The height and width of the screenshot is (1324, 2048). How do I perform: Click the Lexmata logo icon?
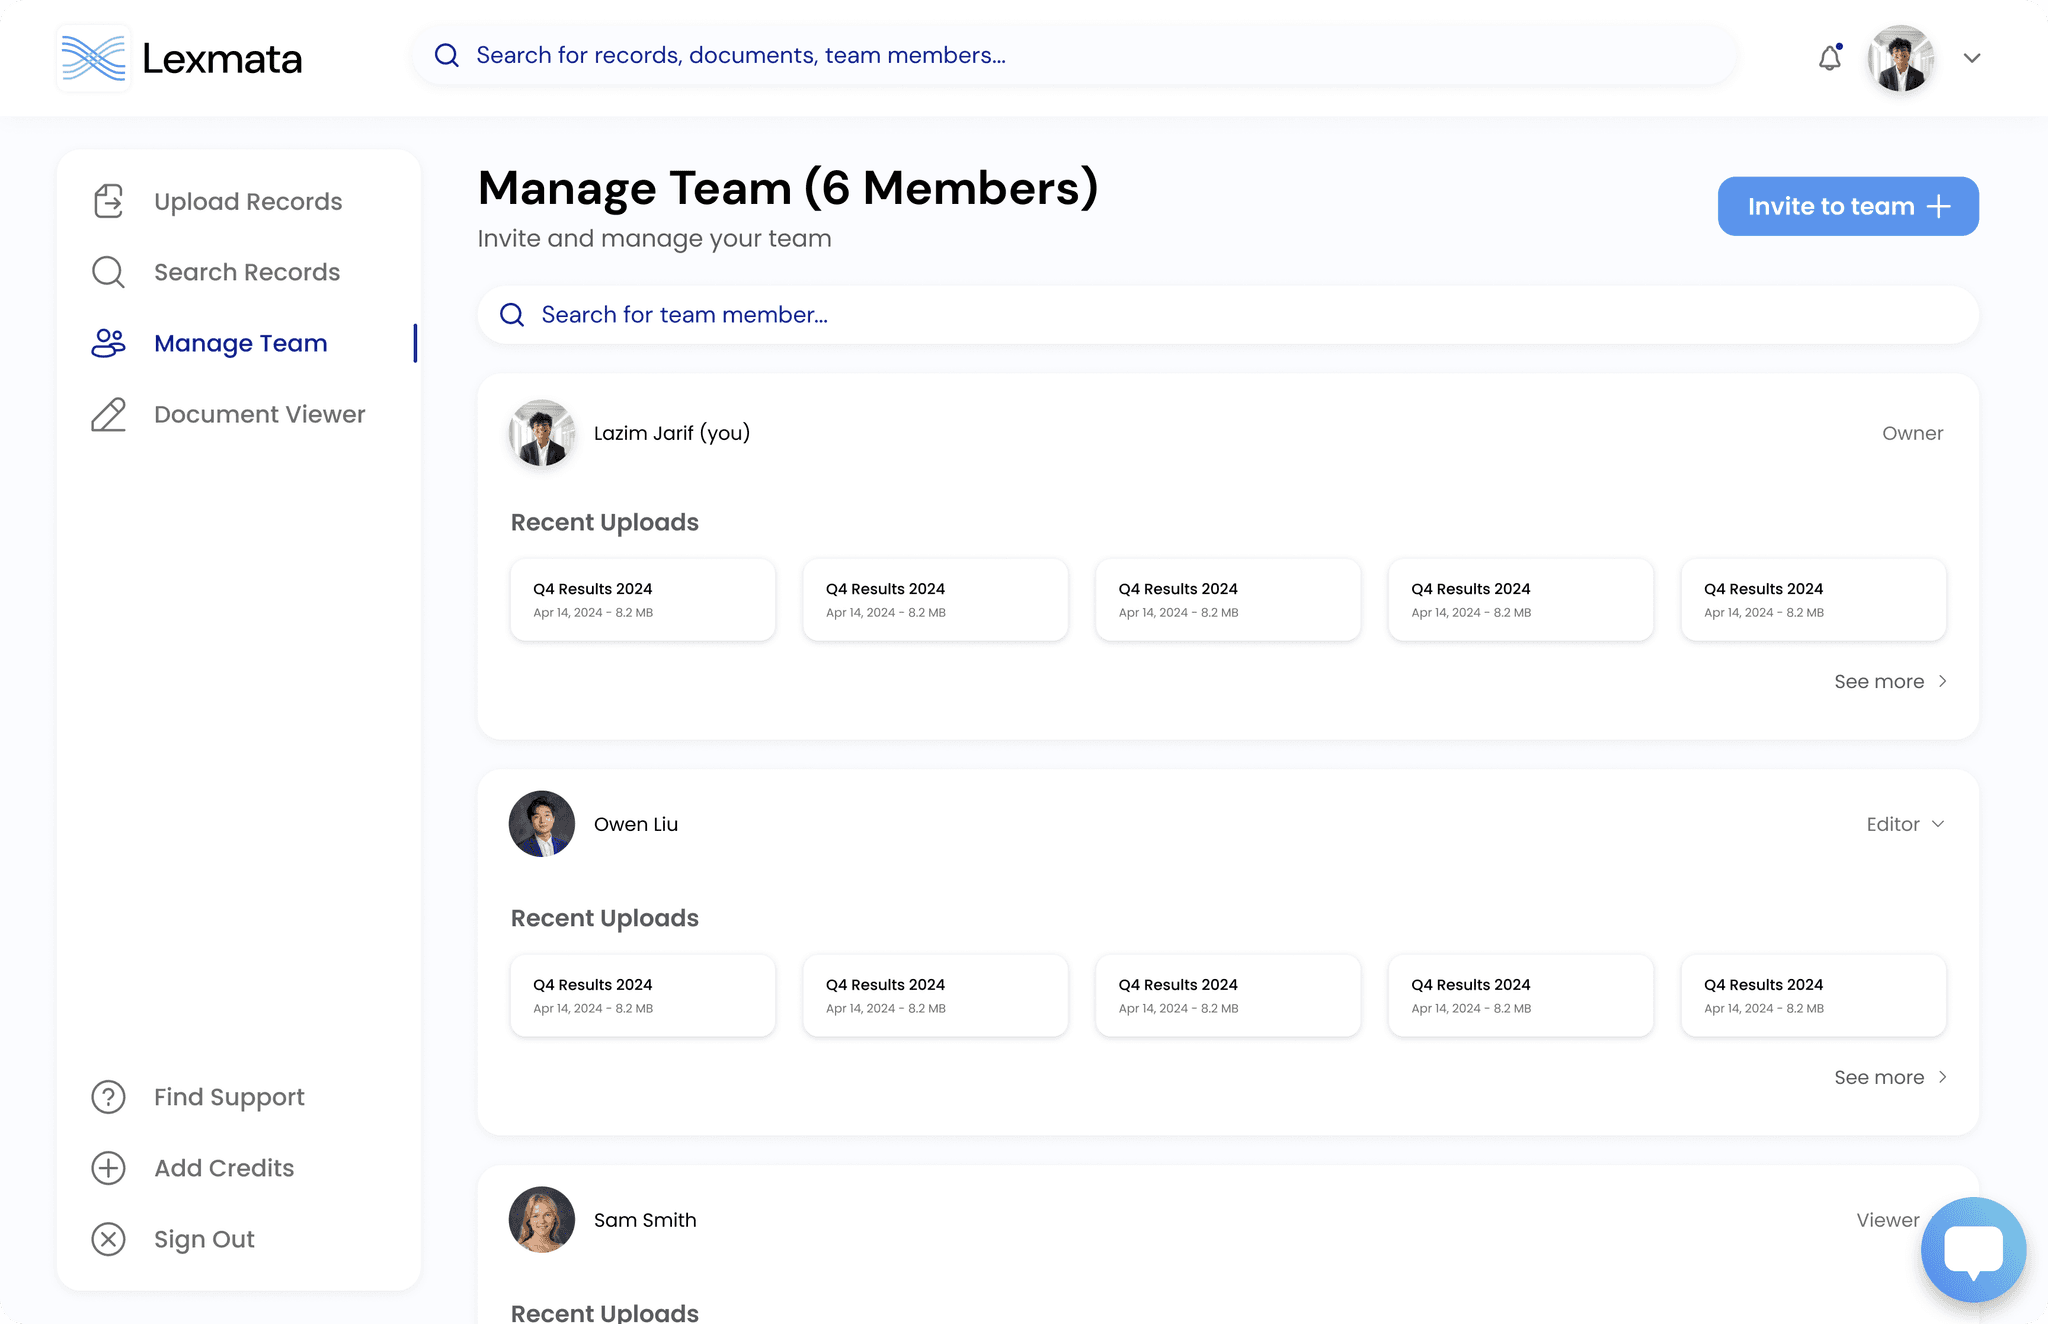(x=93, y=58)
